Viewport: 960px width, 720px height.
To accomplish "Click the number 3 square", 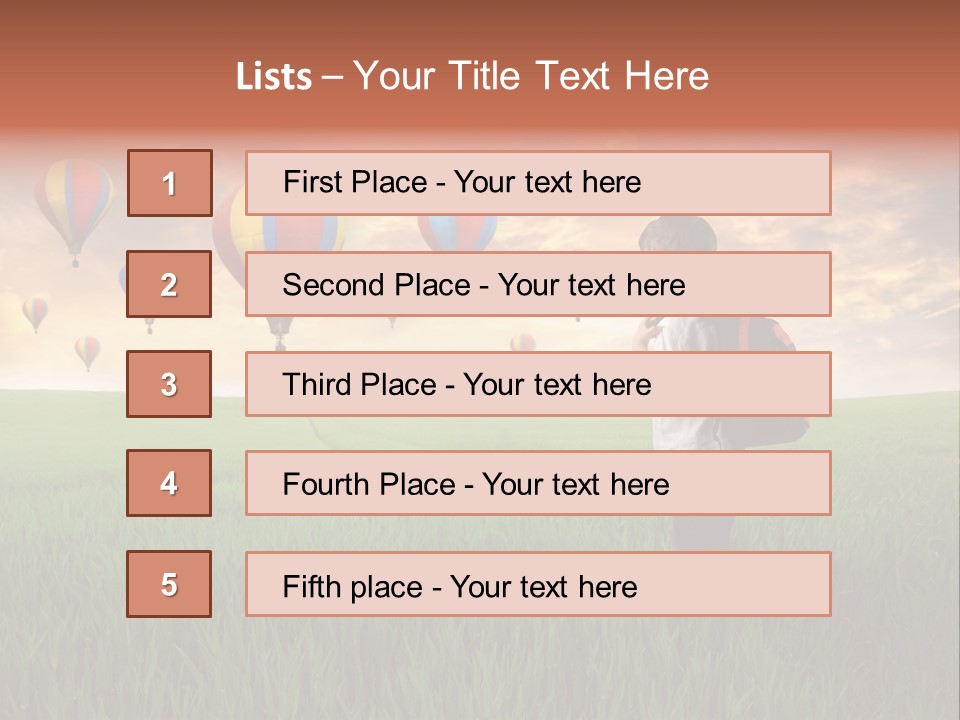I will [169, 384].
